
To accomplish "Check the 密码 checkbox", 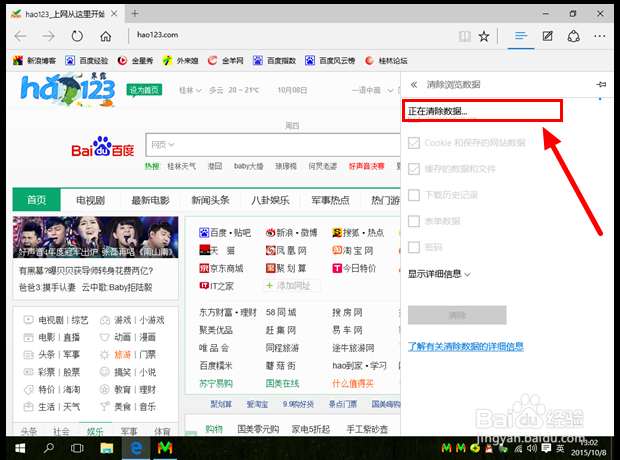I will coord(414,247).
